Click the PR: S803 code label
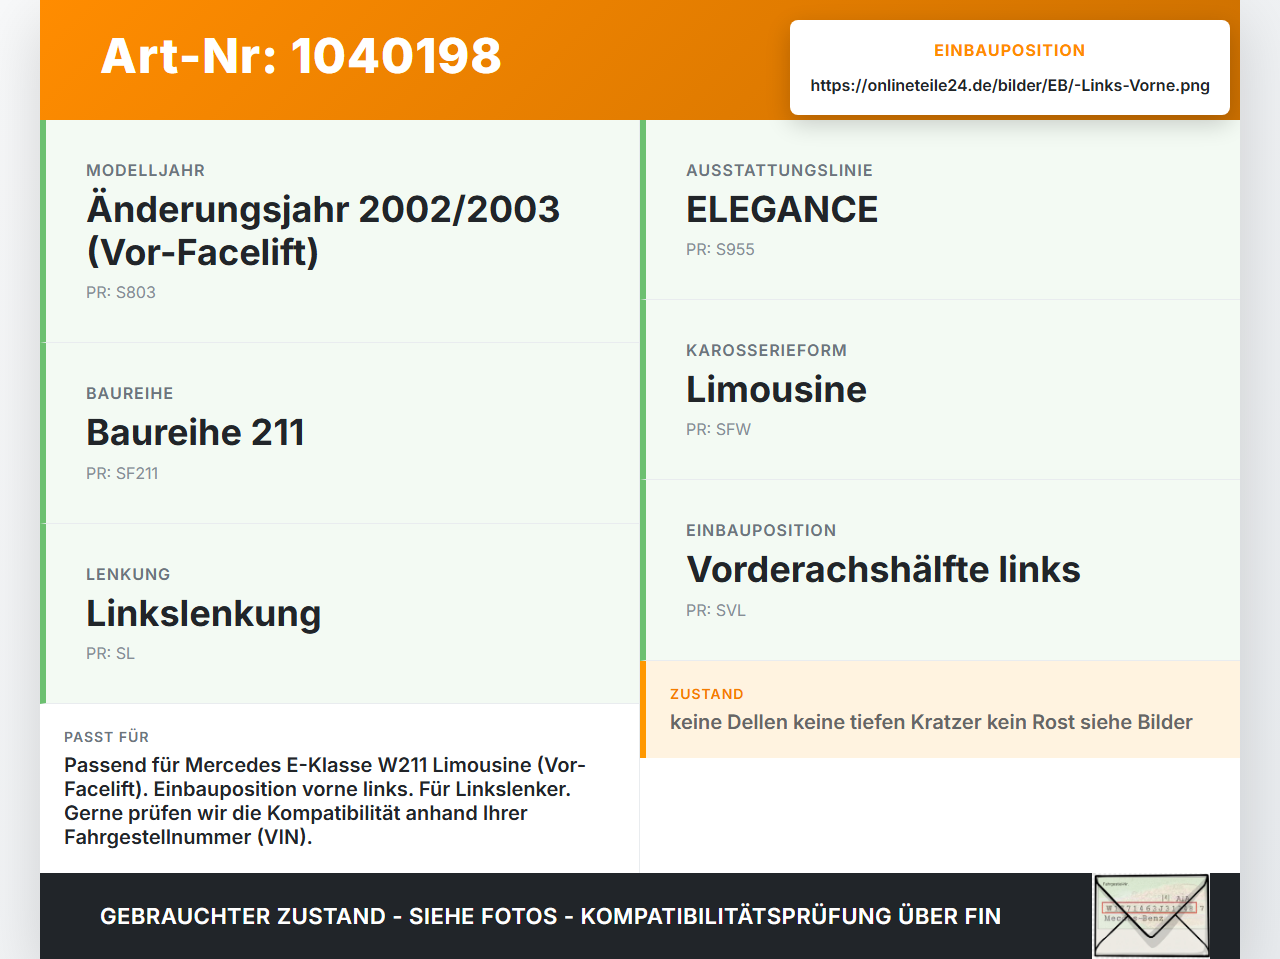The height and width of the screenshot is (959, 1280). point(121,292)
